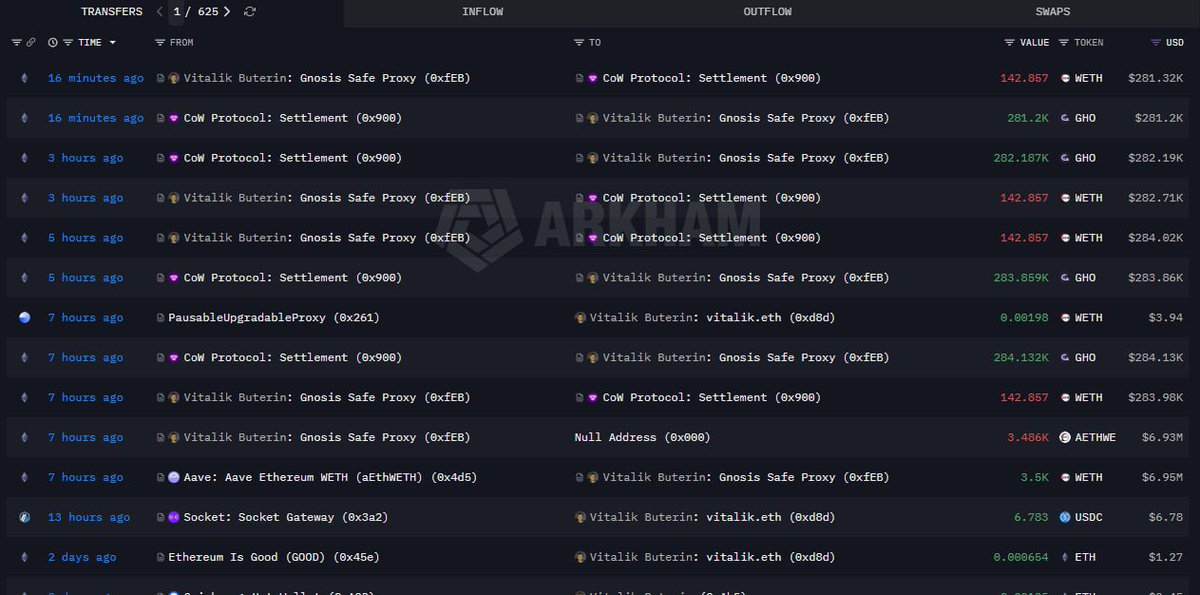The height and width of the screenshot is (595, 1200).
Task: Open the FROM column filter
Action: point(160,43)
